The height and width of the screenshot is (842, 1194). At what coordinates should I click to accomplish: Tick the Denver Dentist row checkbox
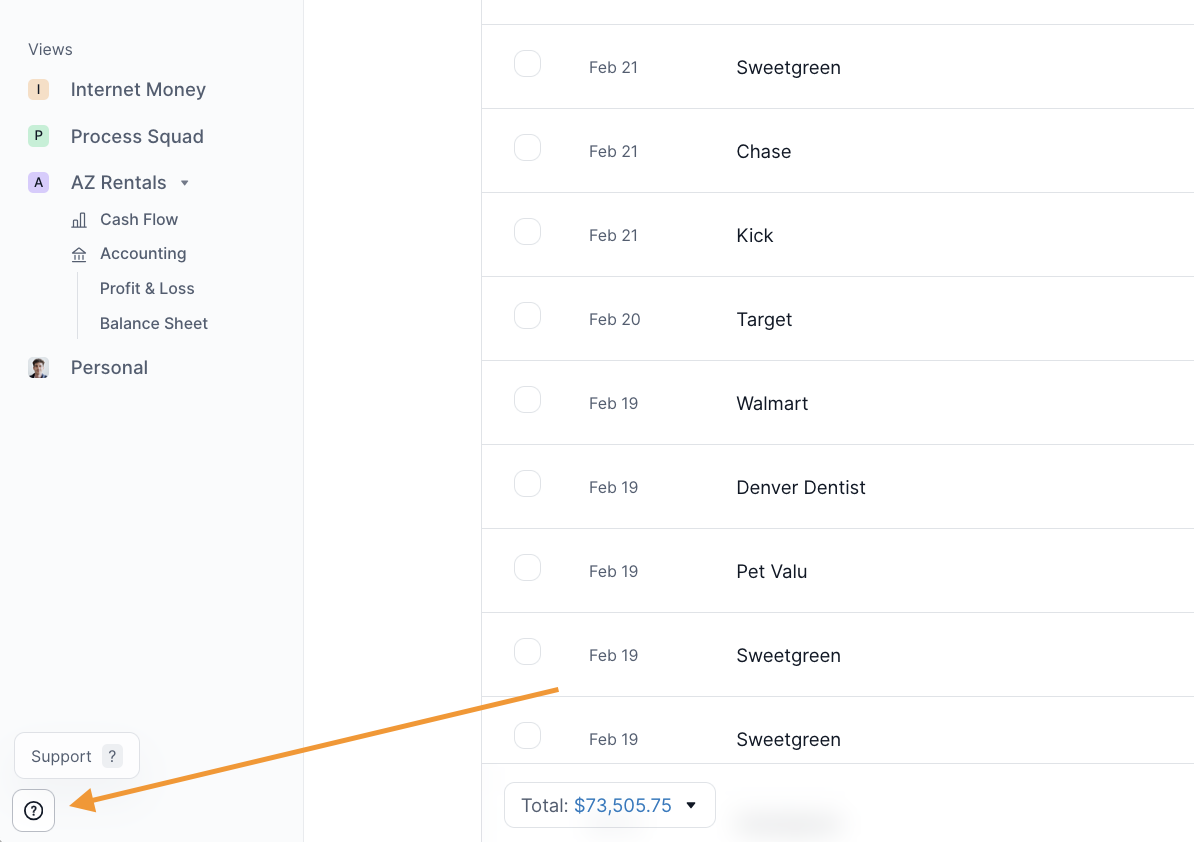527,484
